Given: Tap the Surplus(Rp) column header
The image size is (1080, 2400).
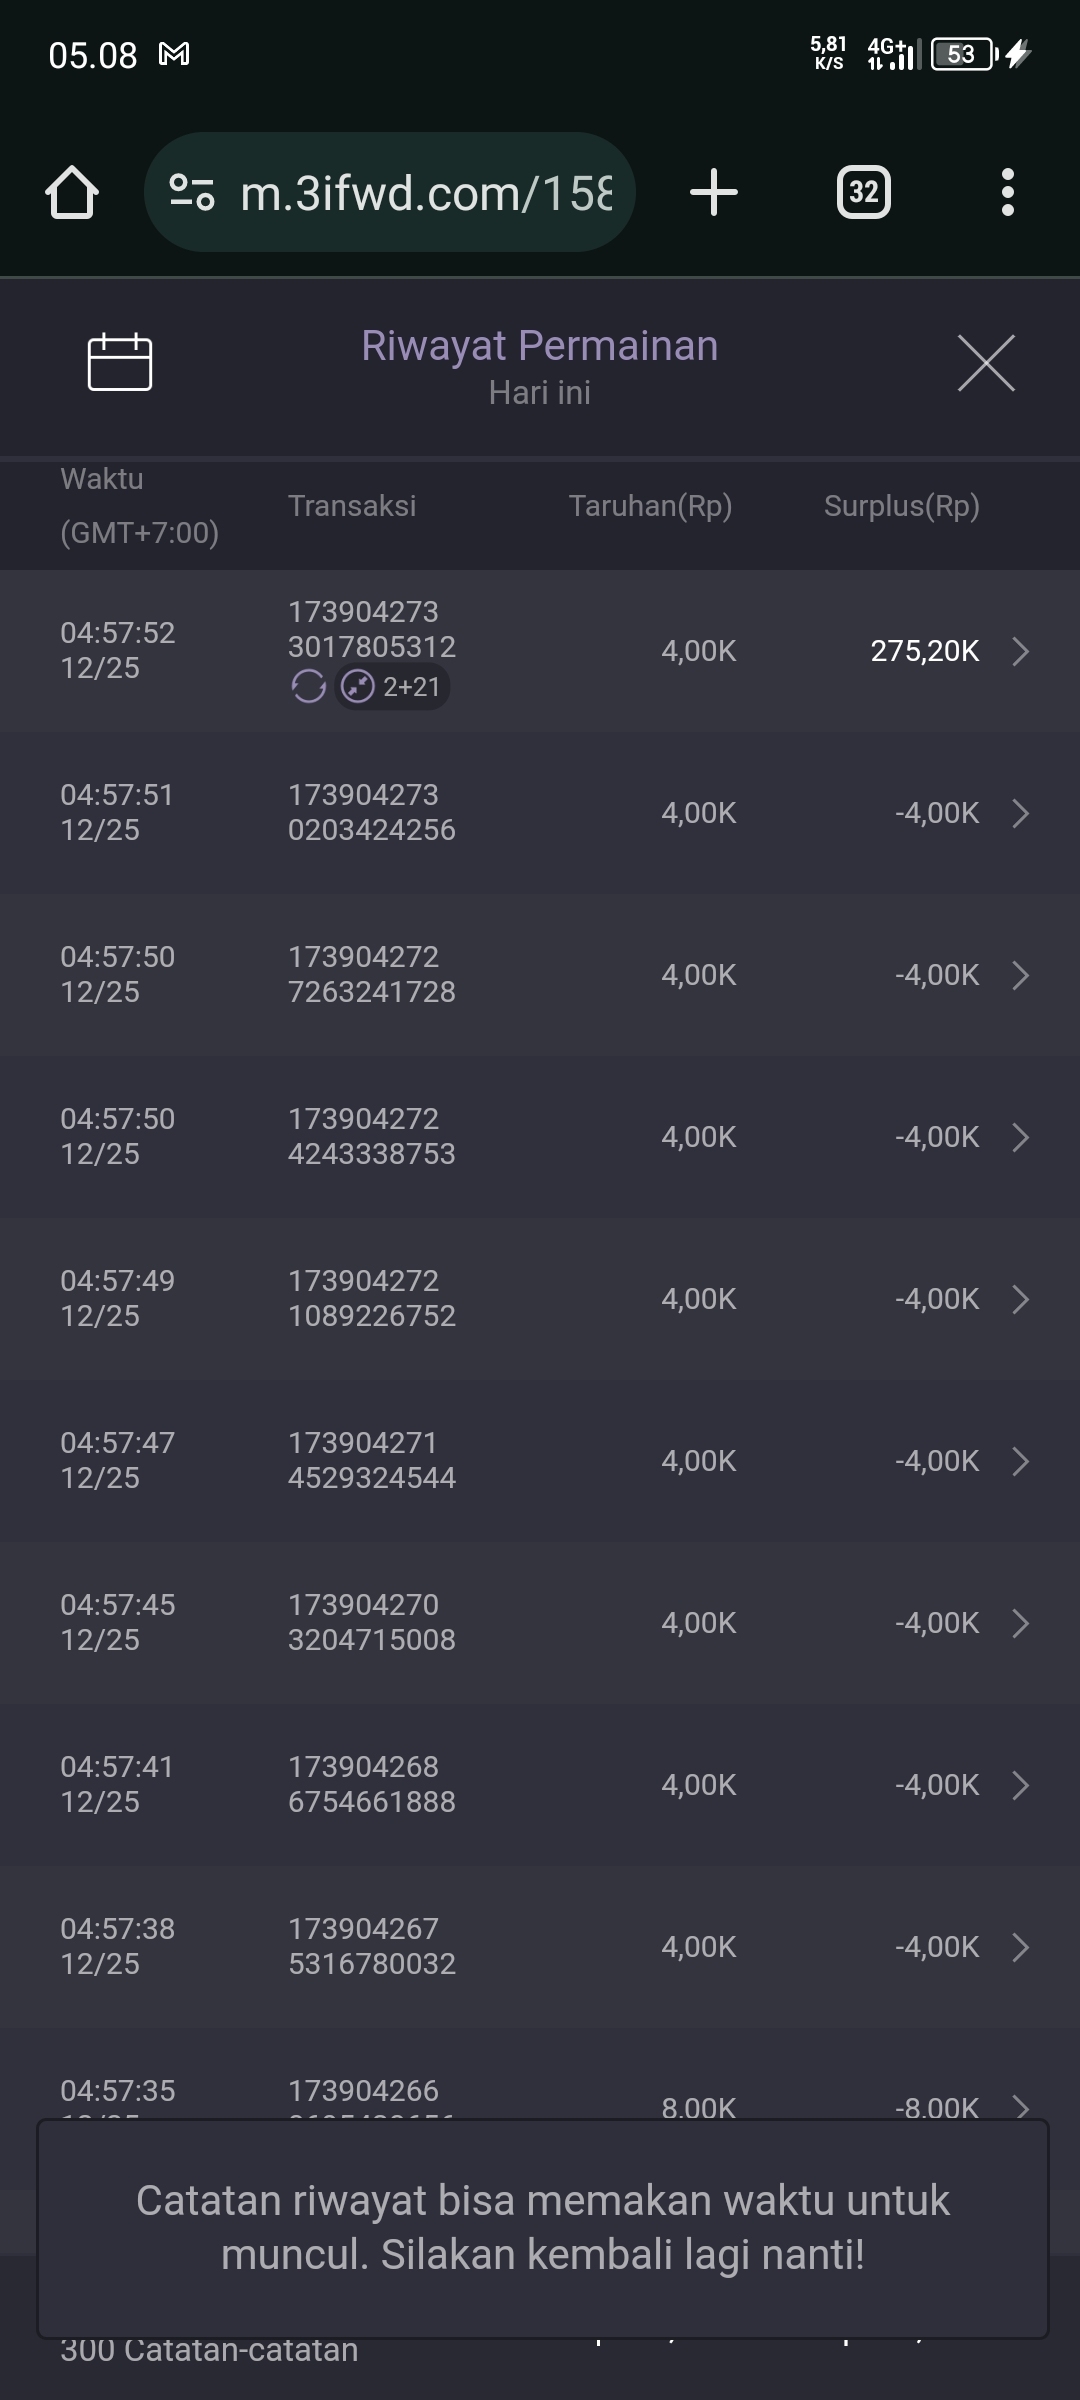Looking at the screenshot, I should pos(901,506).
